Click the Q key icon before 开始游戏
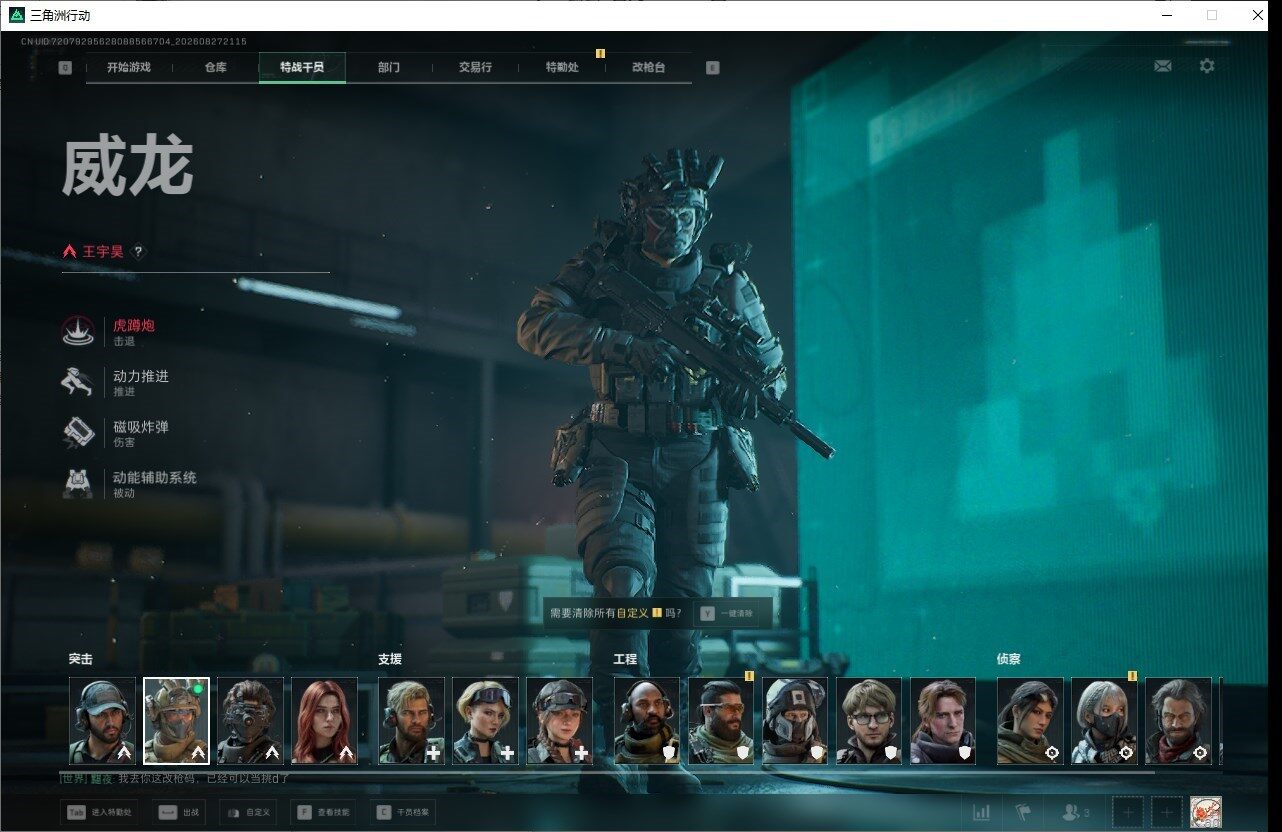1282x832 pixels. [65, 68]
